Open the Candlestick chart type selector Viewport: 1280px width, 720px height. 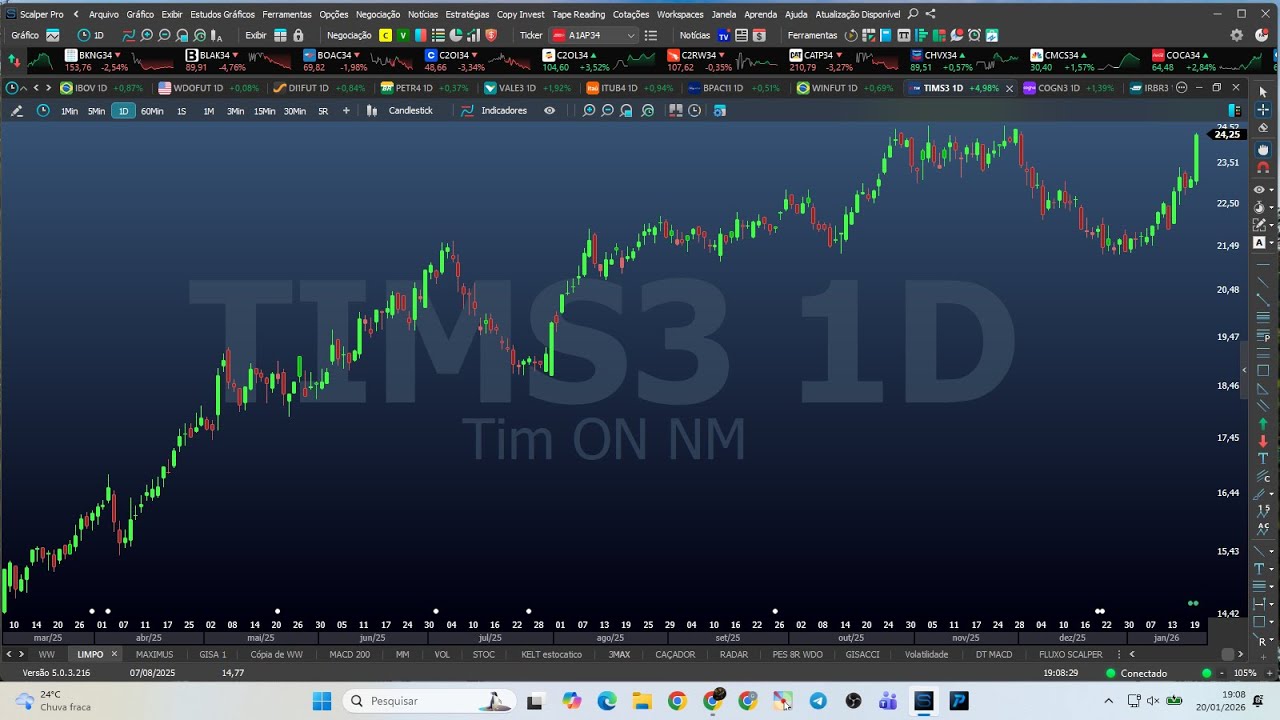[x=400, y=111]
